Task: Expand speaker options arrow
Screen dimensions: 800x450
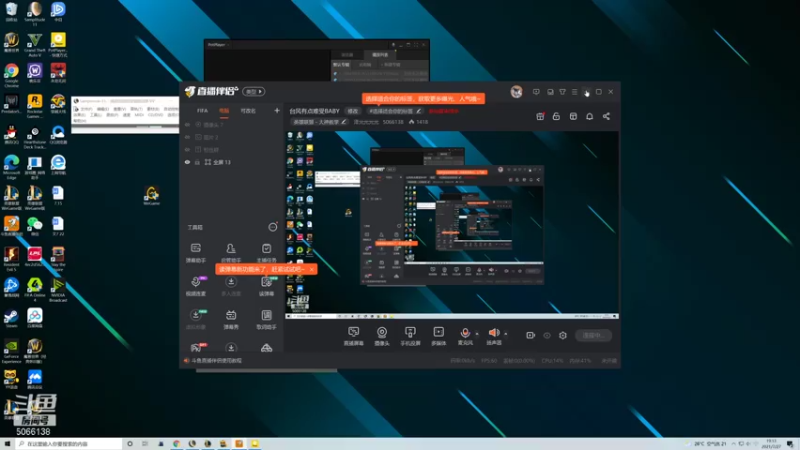Action: [506, 334]
